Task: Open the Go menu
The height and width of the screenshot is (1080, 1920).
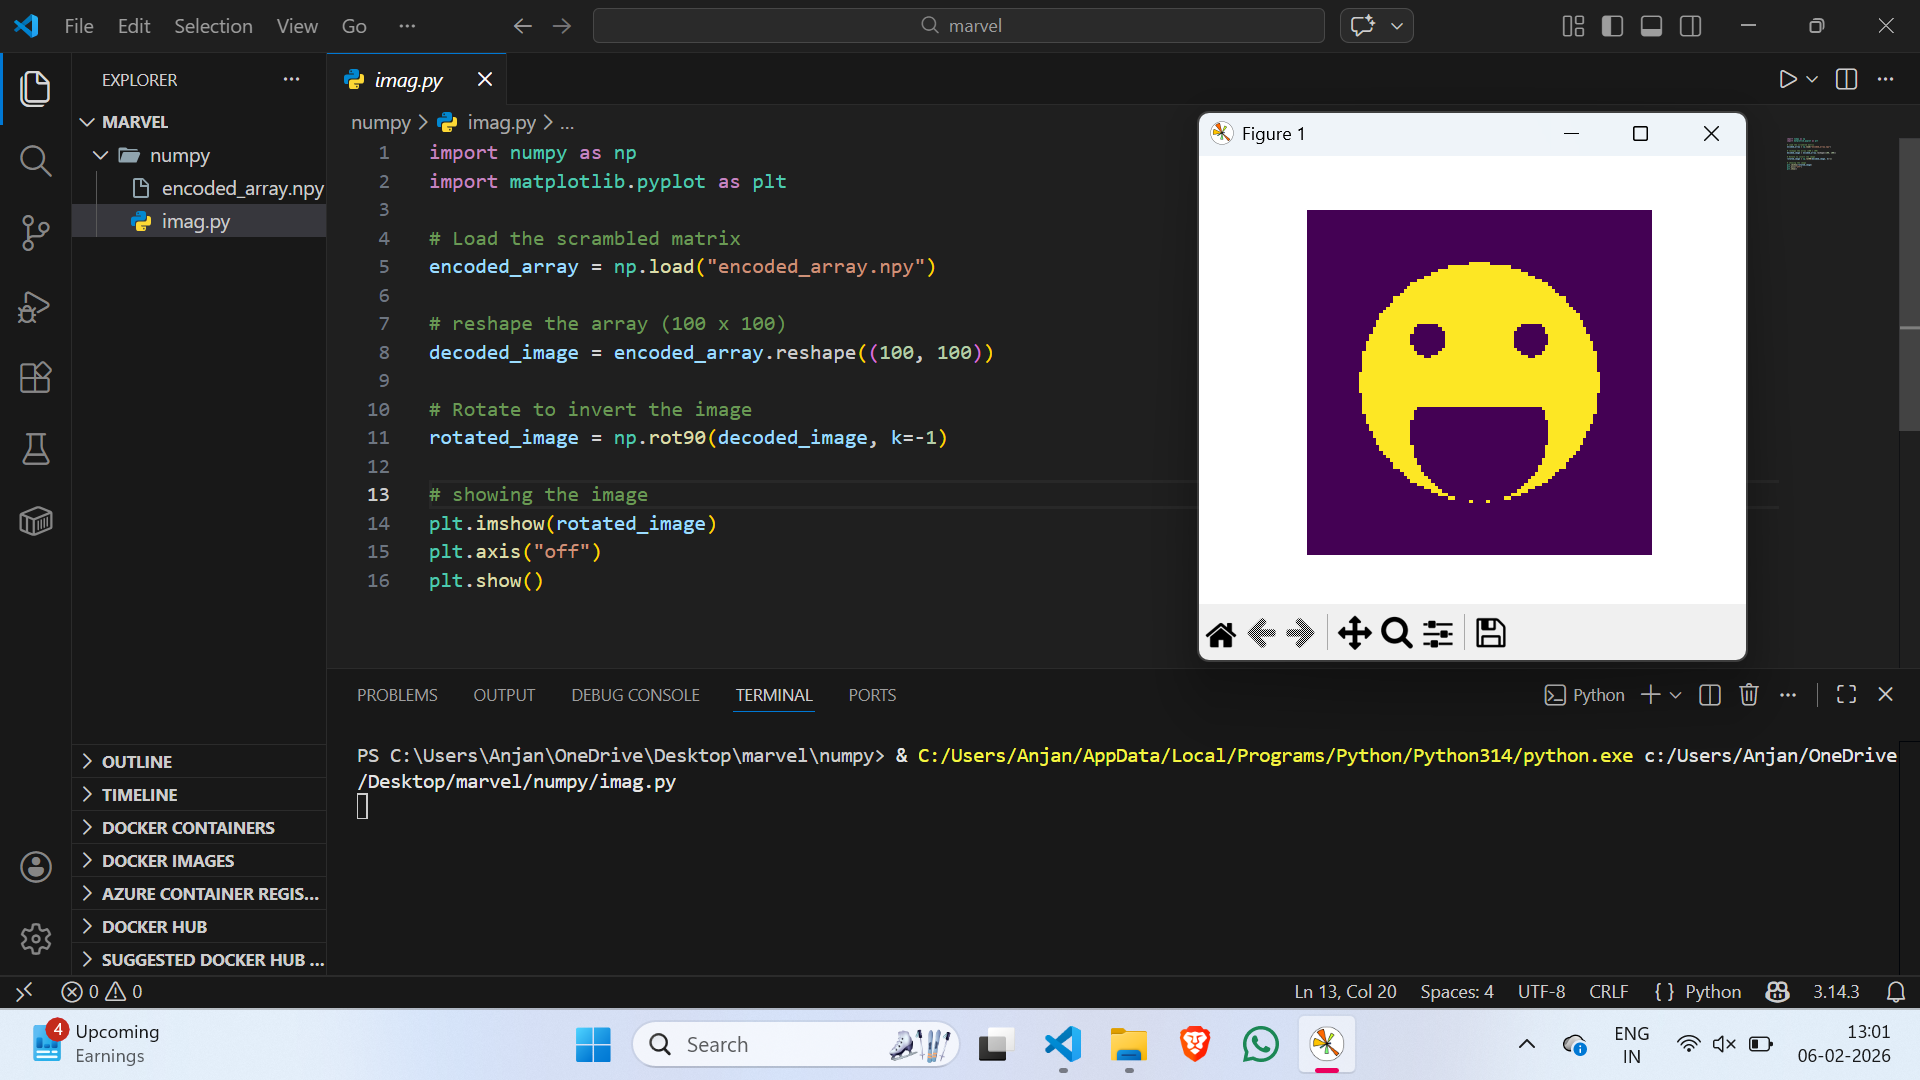Action: pos(353,26)
